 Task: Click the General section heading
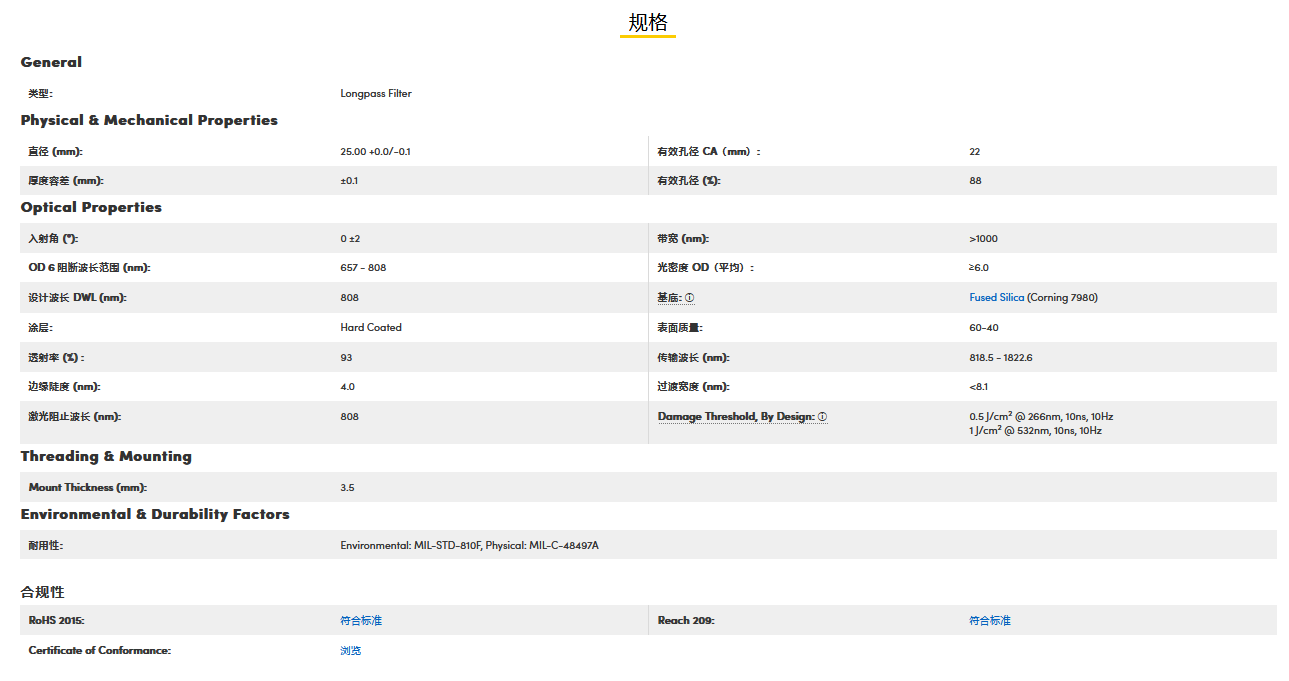[x=51, y=62]
